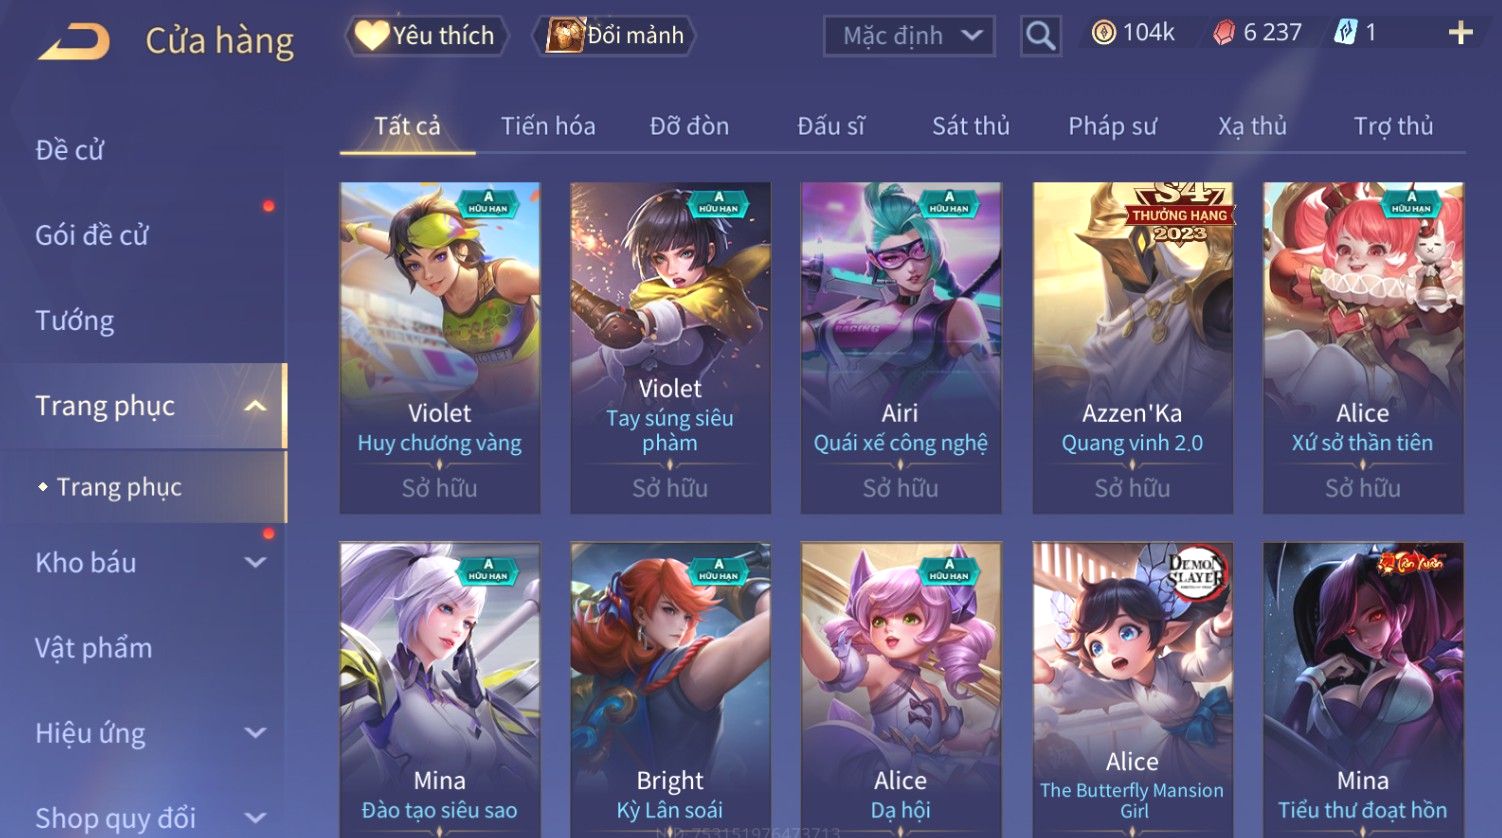Screen dimensions: 1502x838
Task: Switch to the Pháp sư tab
Action: (1112, 126)
